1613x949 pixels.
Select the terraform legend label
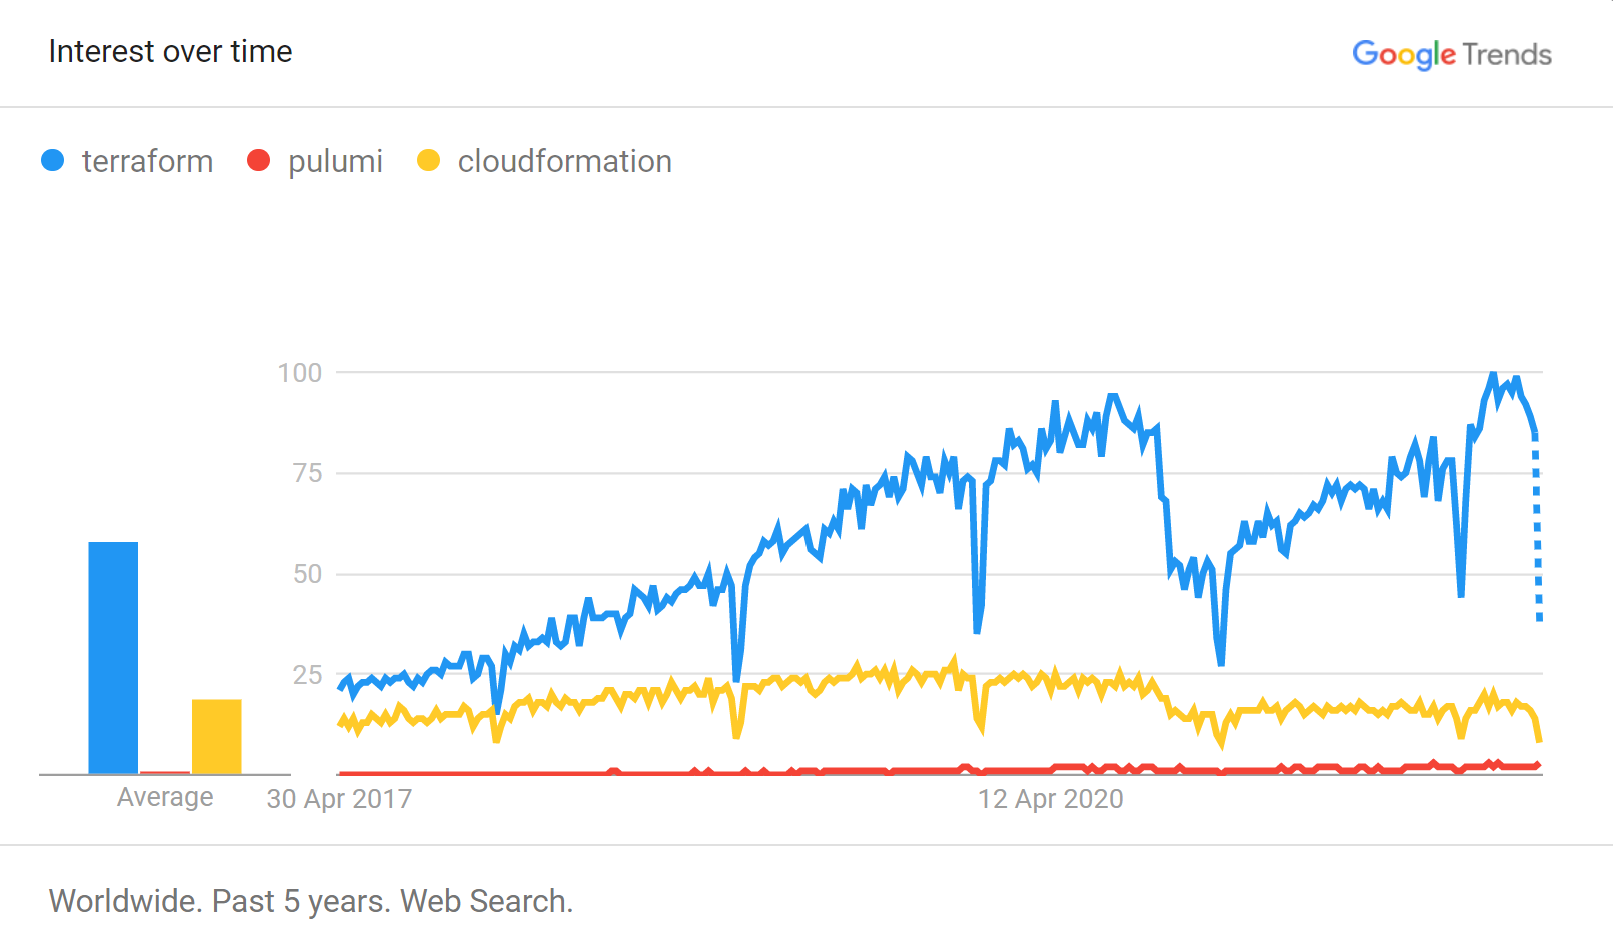(x=147, y=161)
